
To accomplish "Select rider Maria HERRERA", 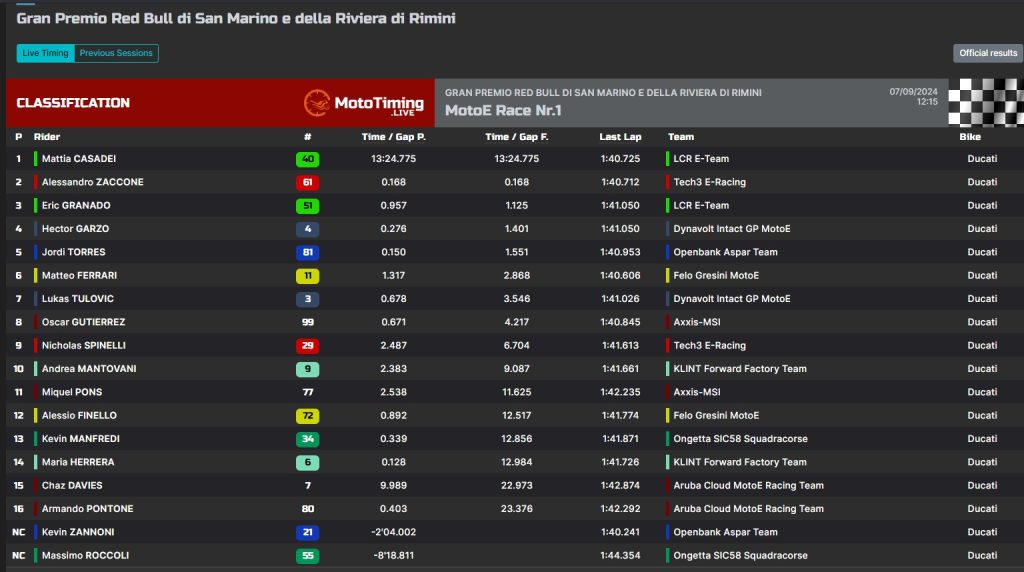I will 78,462.
